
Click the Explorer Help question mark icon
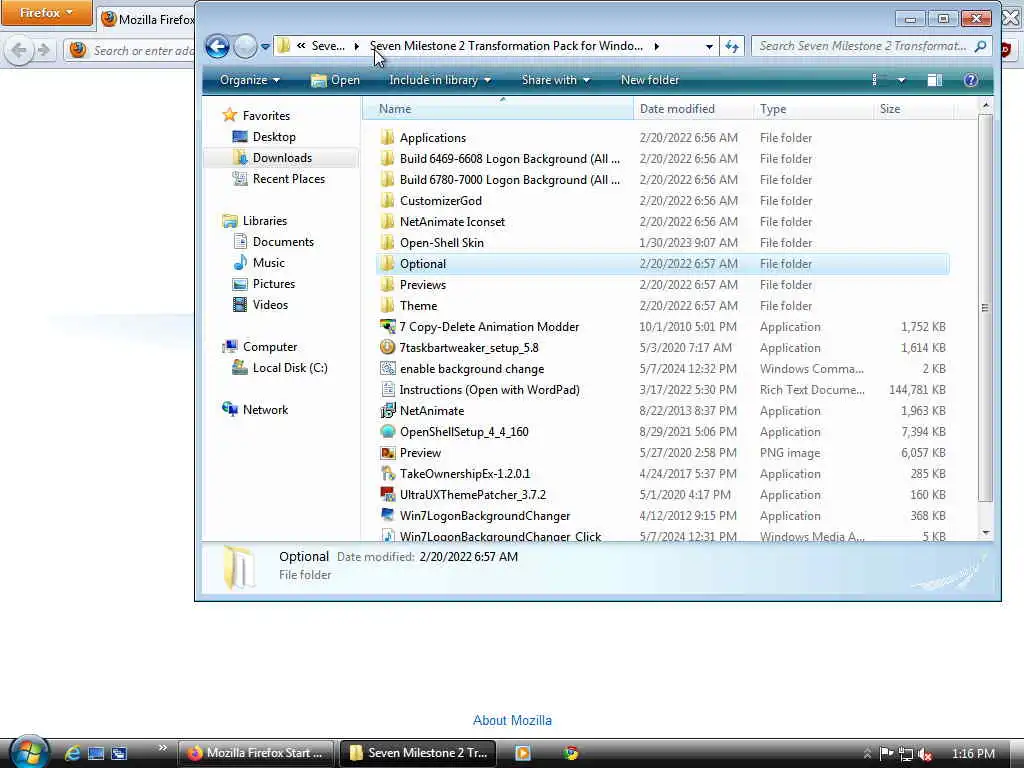click(970, 80)
